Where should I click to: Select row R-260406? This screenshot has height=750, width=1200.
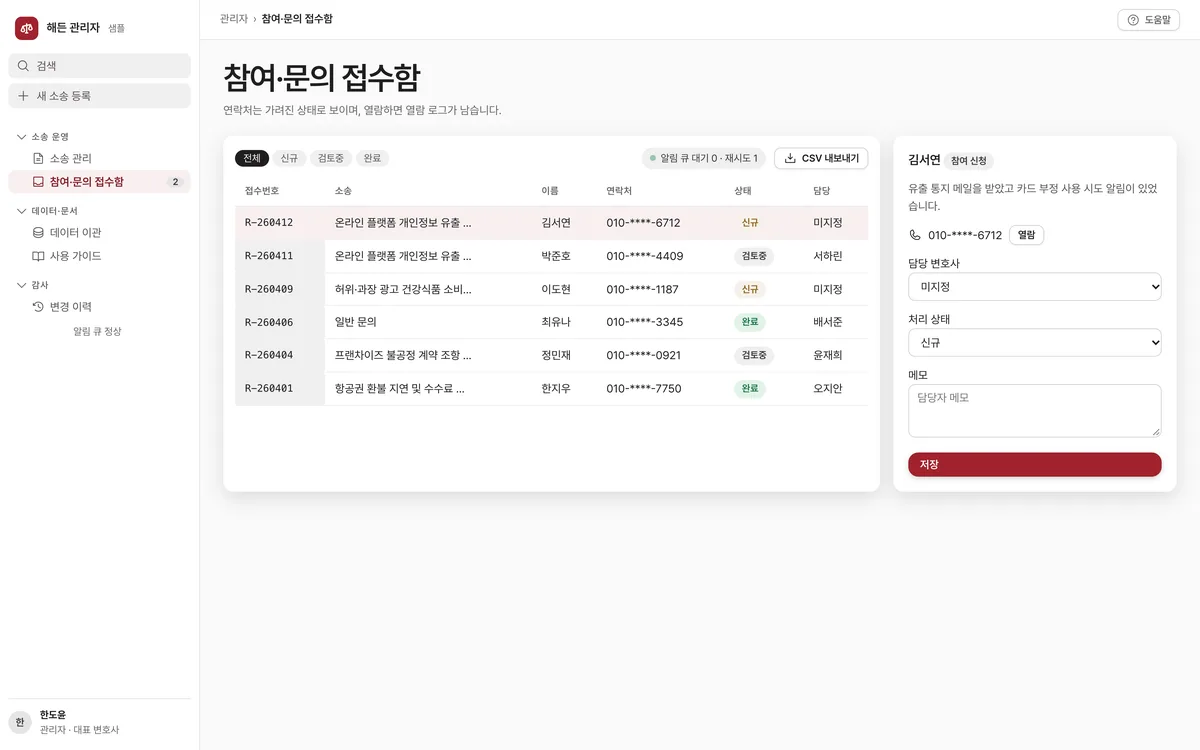[551, 322]
